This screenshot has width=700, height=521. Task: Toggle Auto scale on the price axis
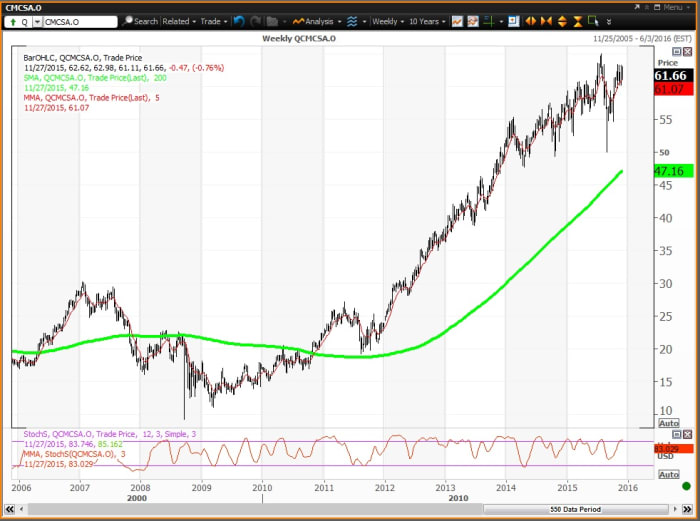(x=669, y=423)
